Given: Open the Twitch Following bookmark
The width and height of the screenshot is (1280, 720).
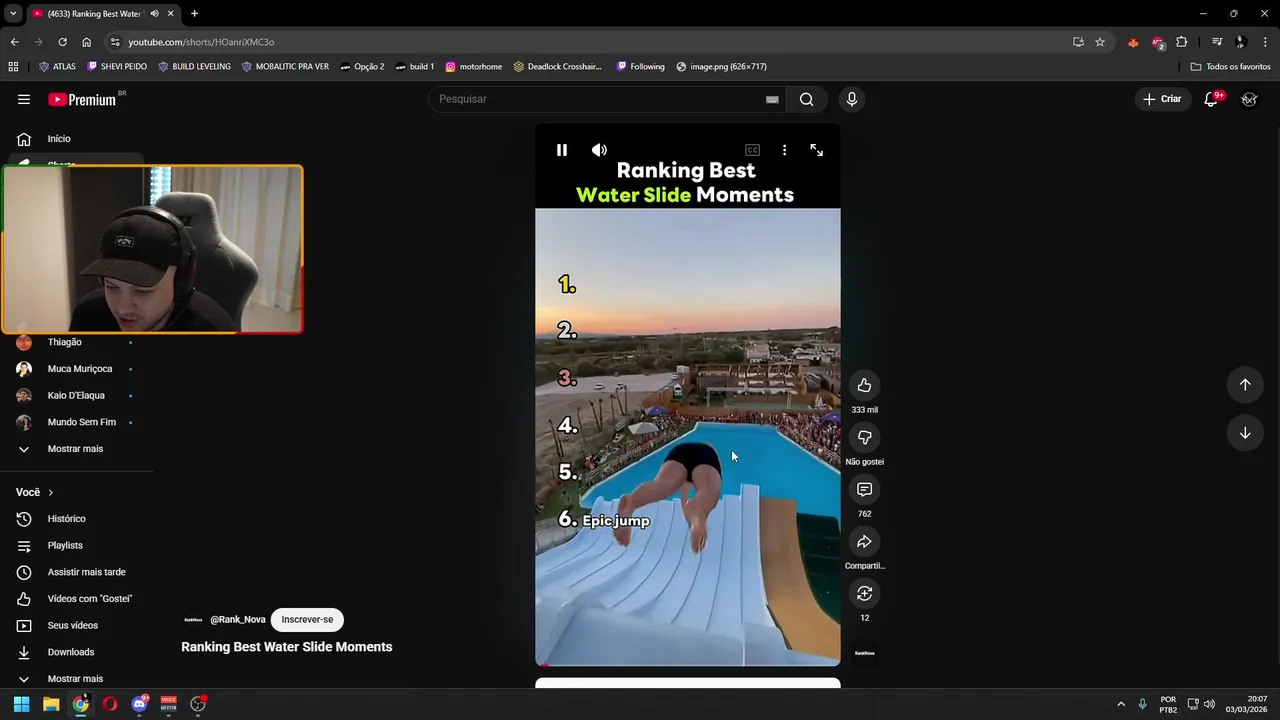Looking at the screenshot, I should click(640, 67).
